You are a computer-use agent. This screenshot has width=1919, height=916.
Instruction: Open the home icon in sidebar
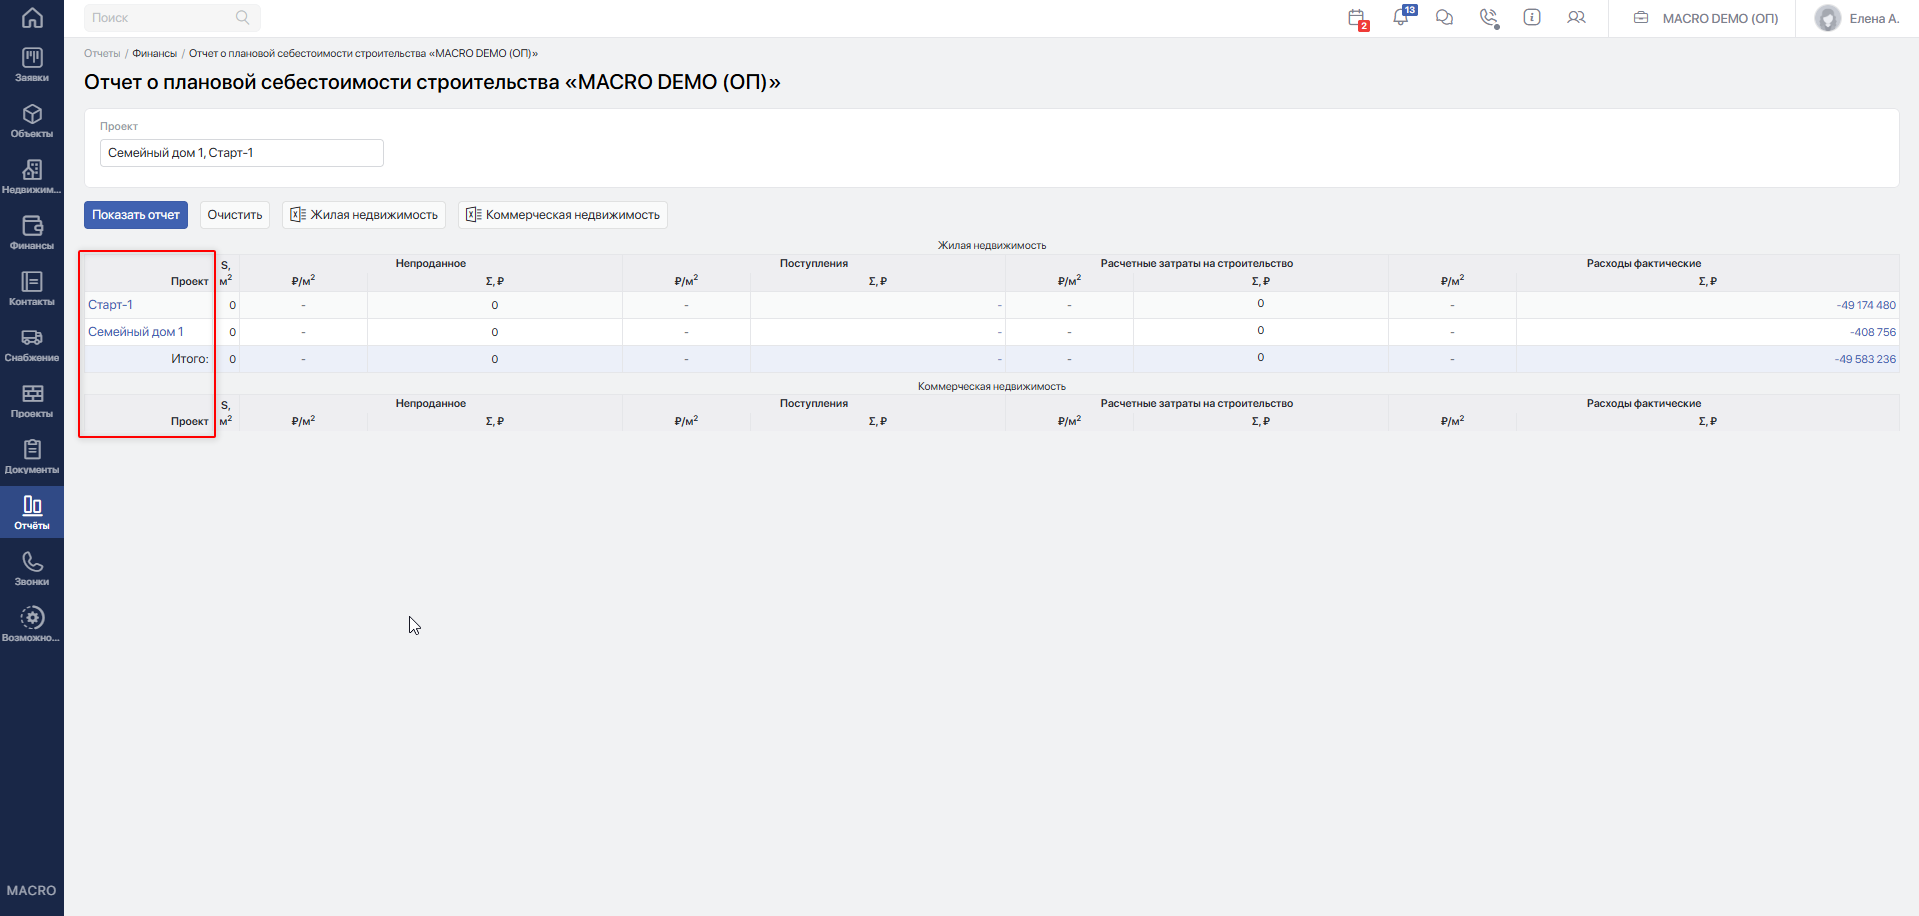coord(32,18)
